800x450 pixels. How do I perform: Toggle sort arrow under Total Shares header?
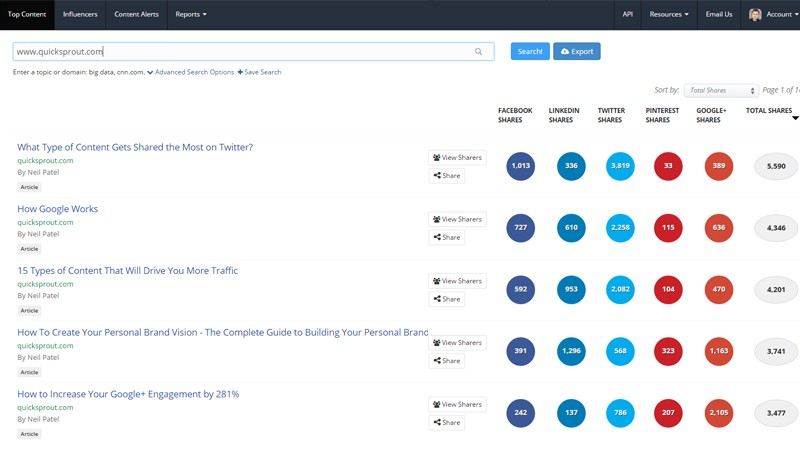(x=795, y=118)
